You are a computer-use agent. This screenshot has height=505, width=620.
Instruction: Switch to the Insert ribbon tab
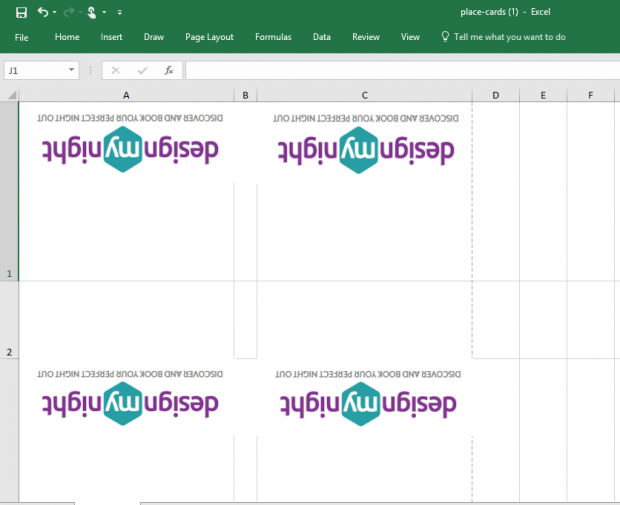111,37
